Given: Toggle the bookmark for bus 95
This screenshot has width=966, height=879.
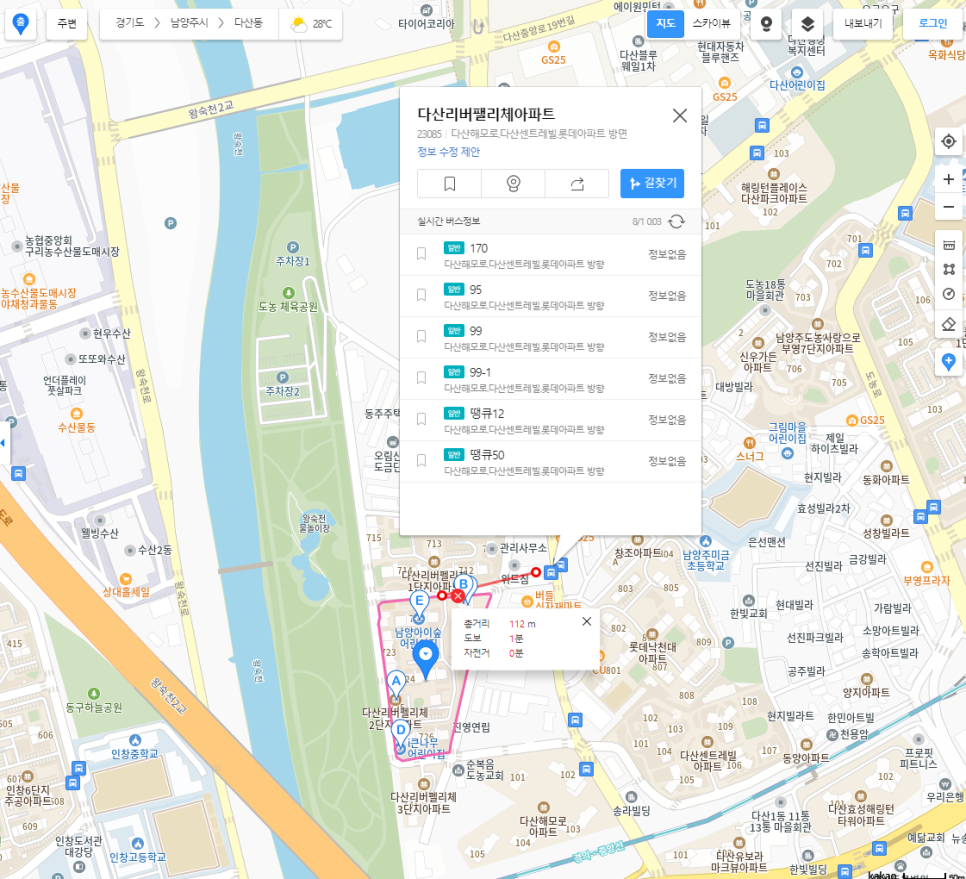Looking at the screenshot, I should (421, 295).
